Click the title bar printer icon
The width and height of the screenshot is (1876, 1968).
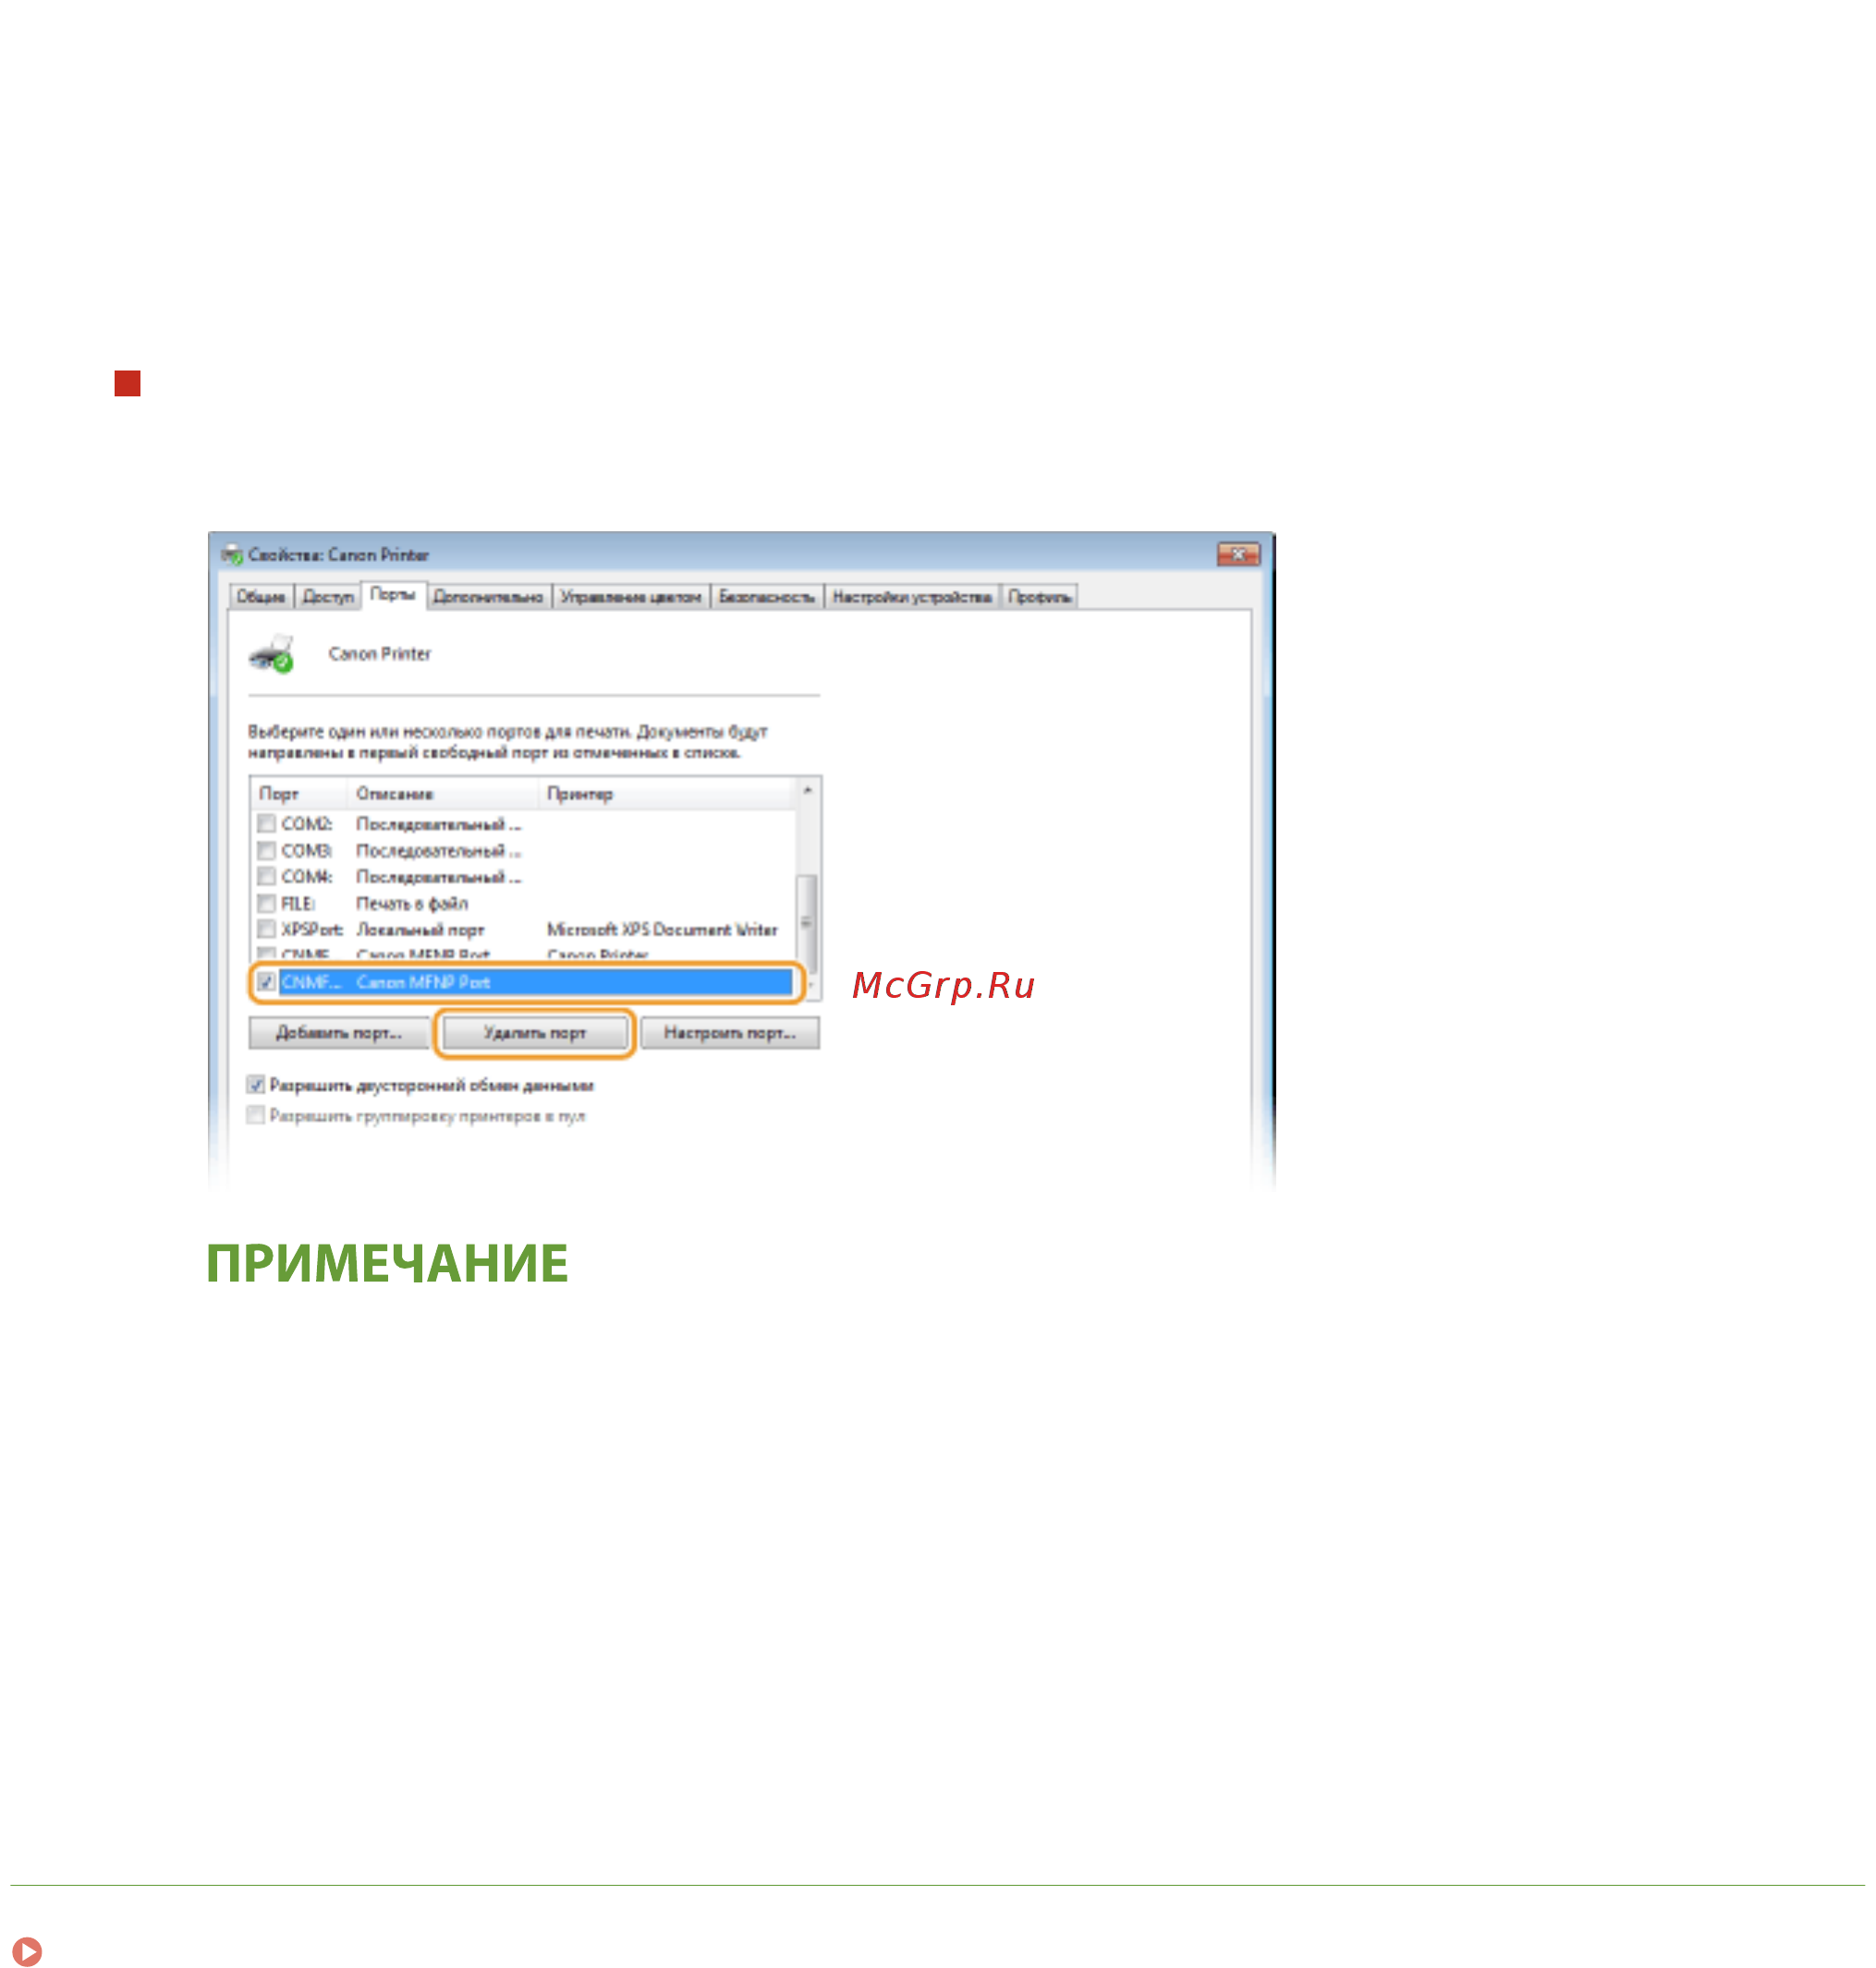click(233, 555)
